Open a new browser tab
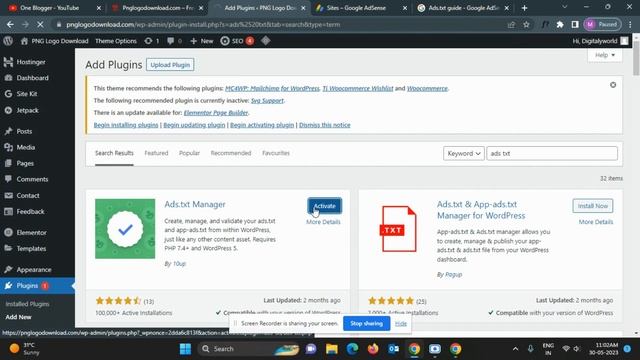 click(524, 8)
